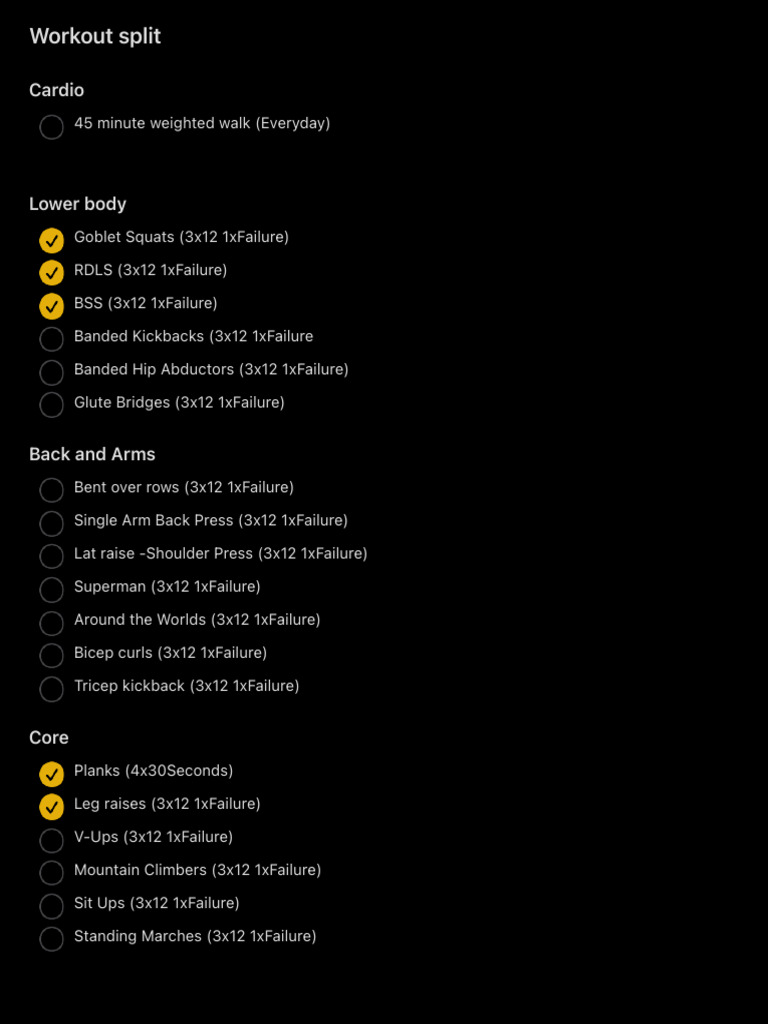Untick the Leg raises item
Image resolution: width=768 pixels, height=1024 pixels.
[52, 807]
